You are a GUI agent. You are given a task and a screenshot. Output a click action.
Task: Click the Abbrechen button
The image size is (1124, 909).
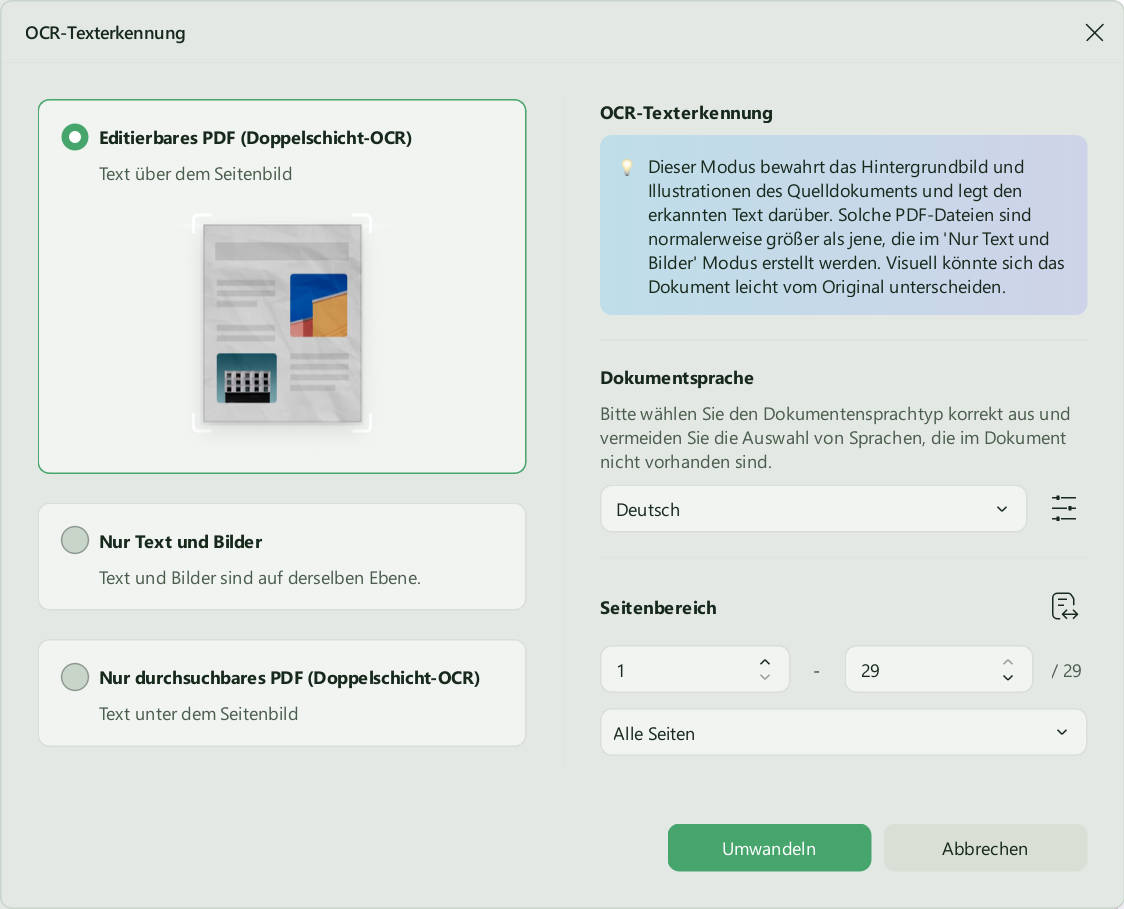coord(985,848)
